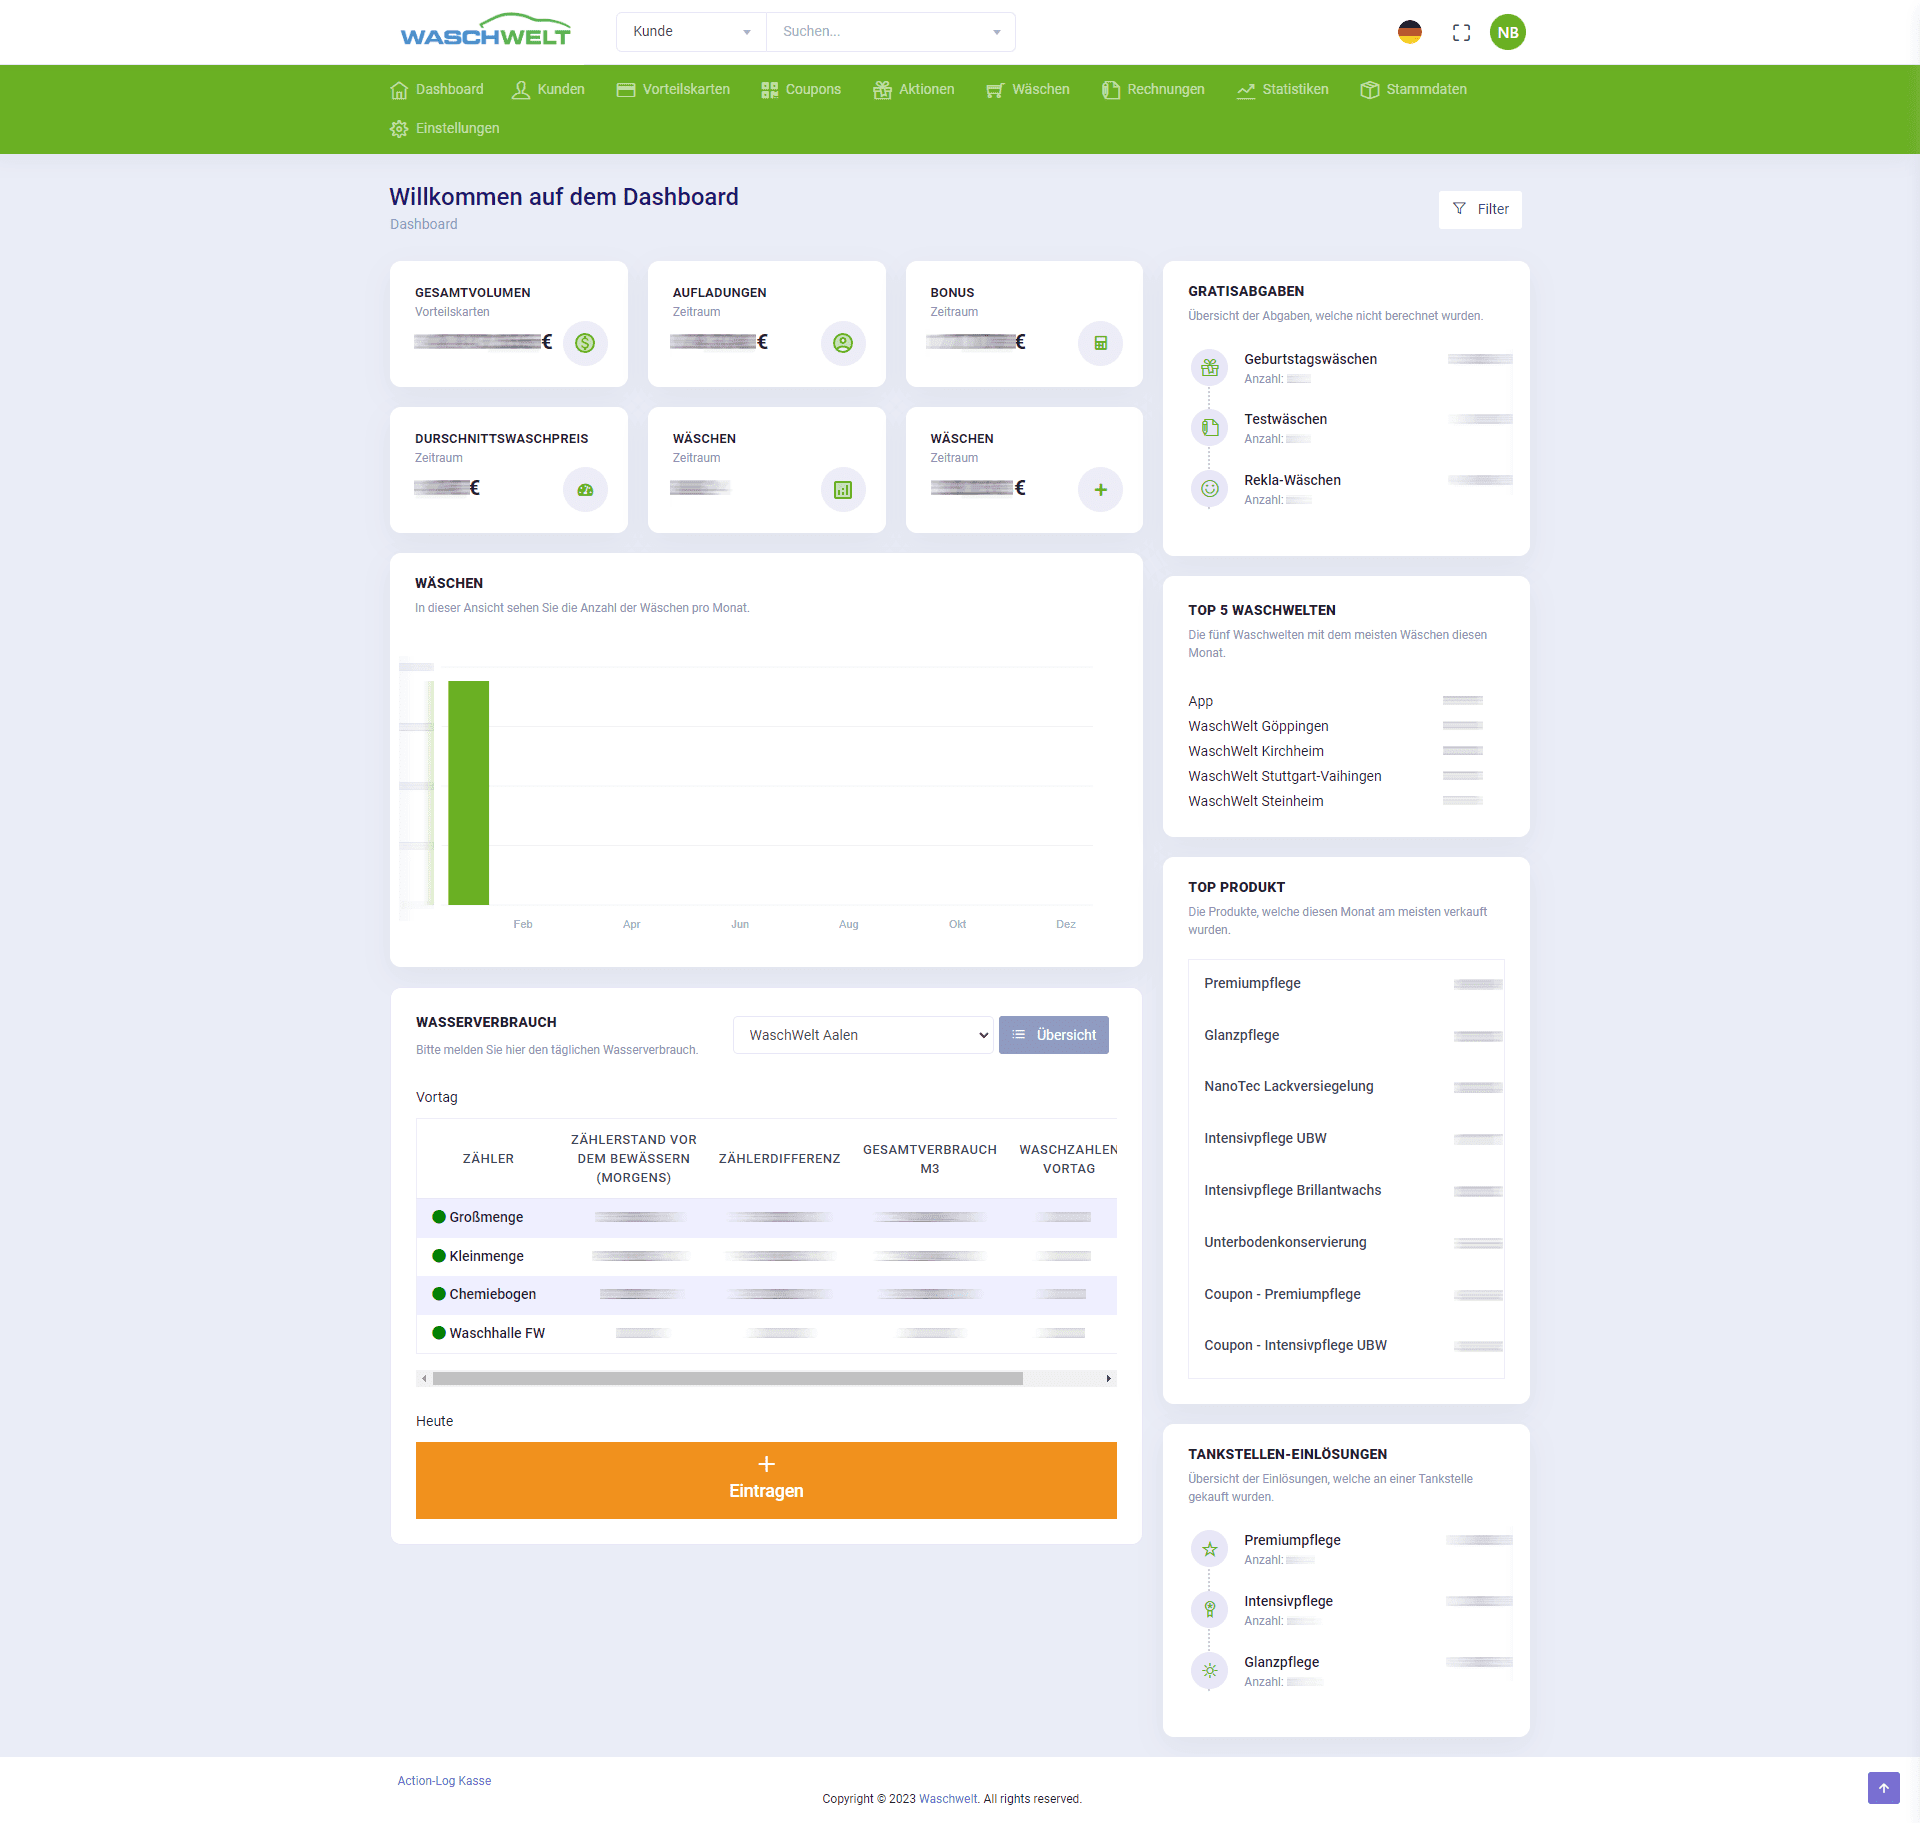Click the Gesamtverbrauch M3 column header
The height and width of the screenshot is (1823, 1920).
click(929, 1159)
